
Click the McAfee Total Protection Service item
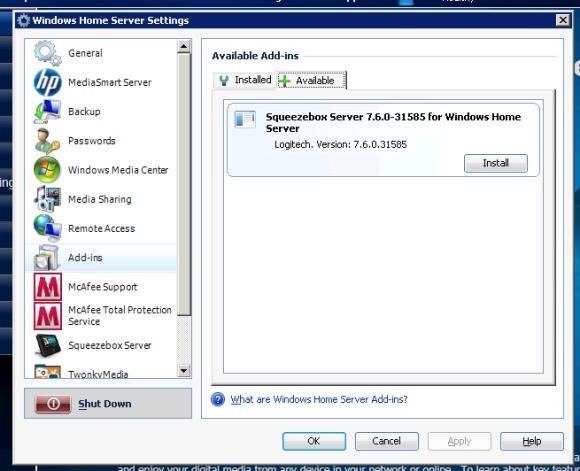[x=101, y=316]
